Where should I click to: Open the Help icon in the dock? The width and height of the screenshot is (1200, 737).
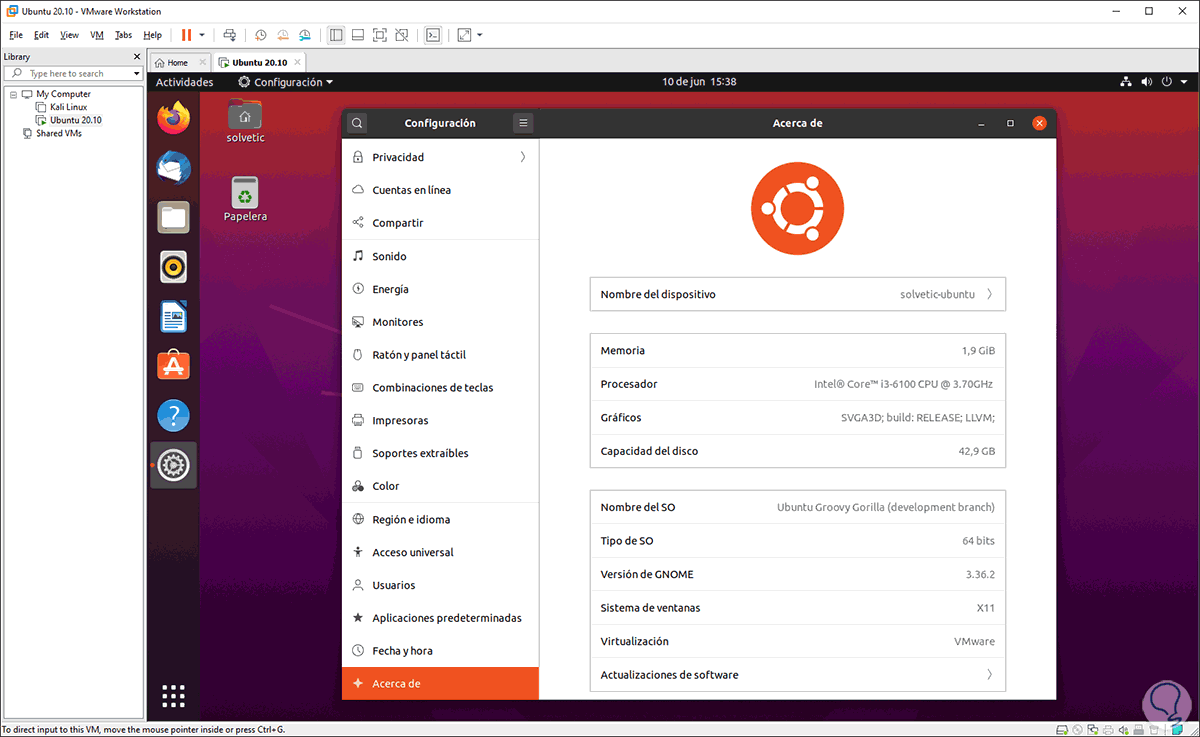pos(174,416)
